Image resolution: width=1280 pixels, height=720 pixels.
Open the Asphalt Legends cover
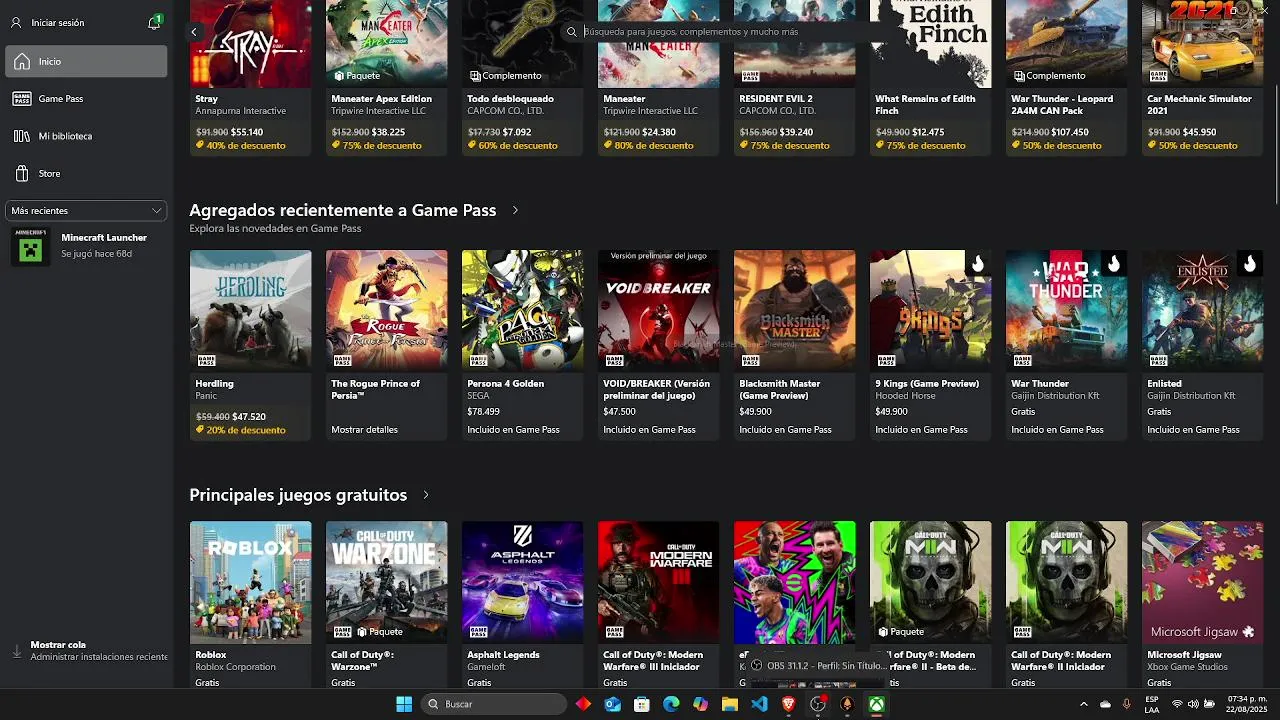[x=523, y=582]
